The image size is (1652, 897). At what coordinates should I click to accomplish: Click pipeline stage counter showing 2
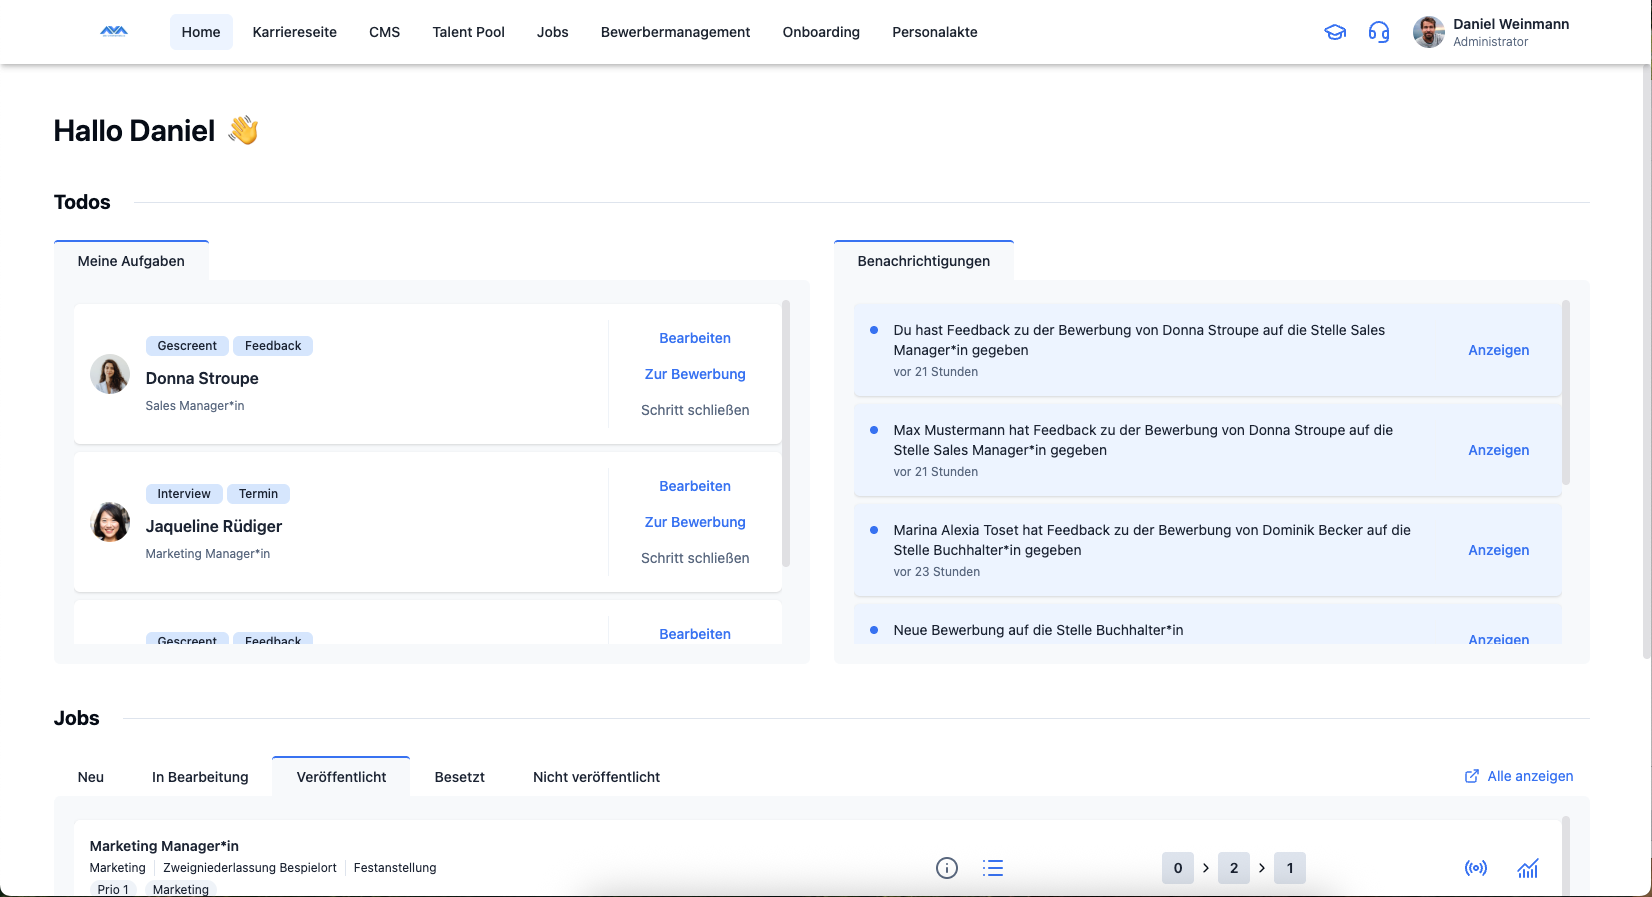coord(1233,868)
